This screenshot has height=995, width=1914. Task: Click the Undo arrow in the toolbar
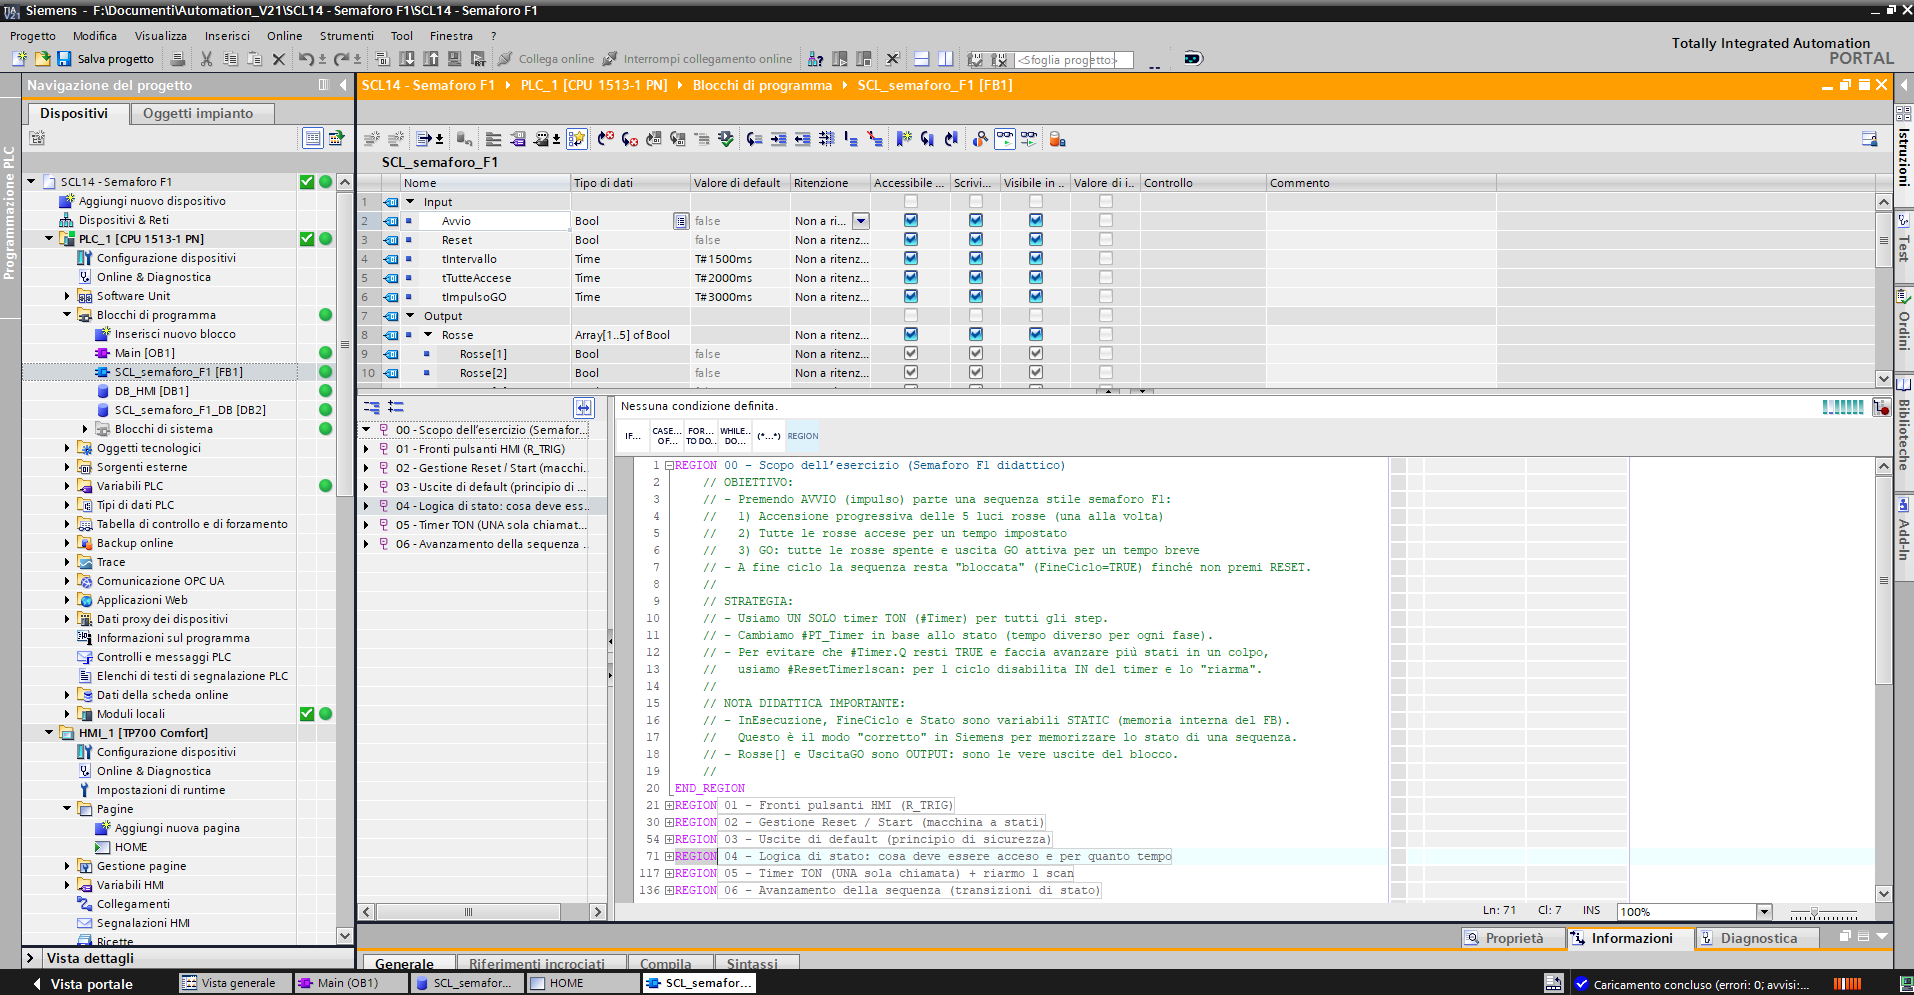click(306, 59)
